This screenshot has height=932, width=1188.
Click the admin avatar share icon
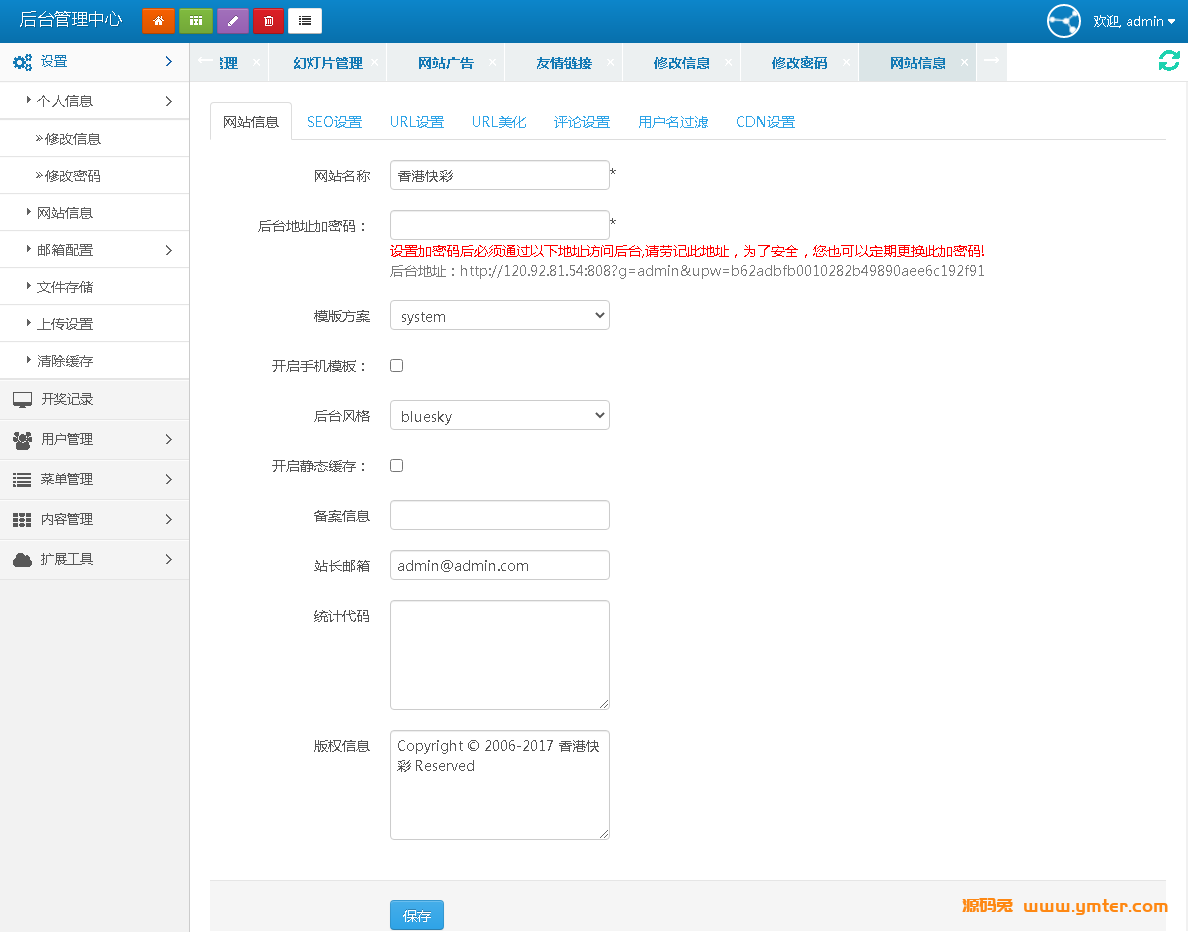tap(1064, 21)
